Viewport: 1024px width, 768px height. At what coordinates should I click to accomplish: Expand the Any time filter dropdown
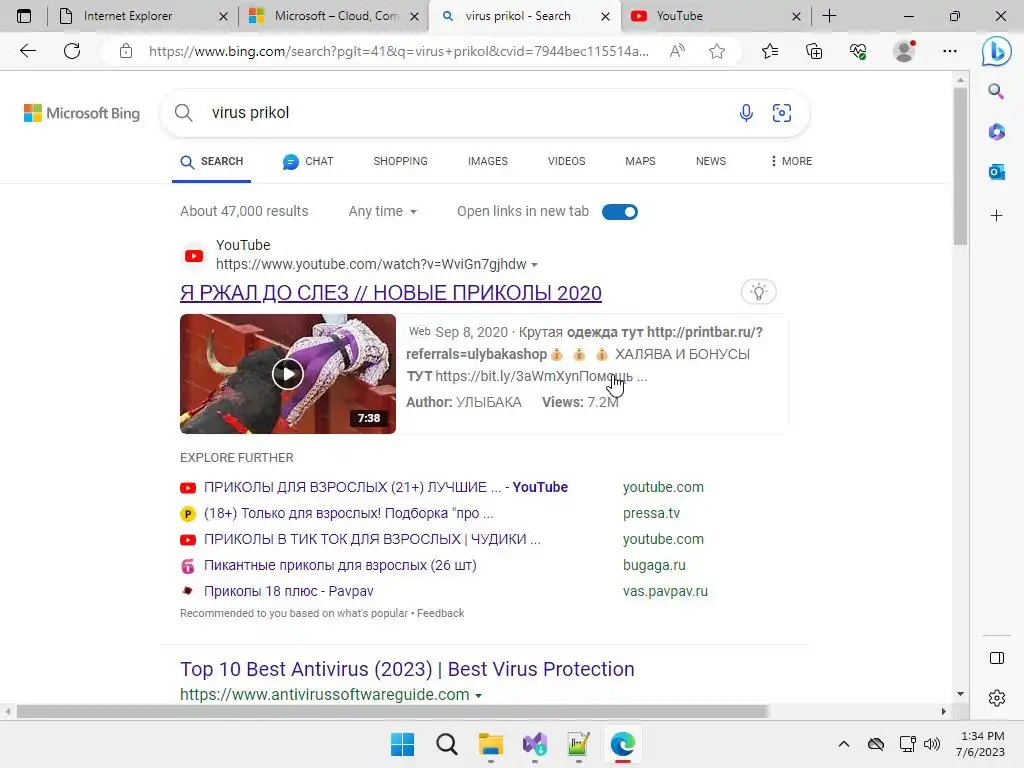383,212
